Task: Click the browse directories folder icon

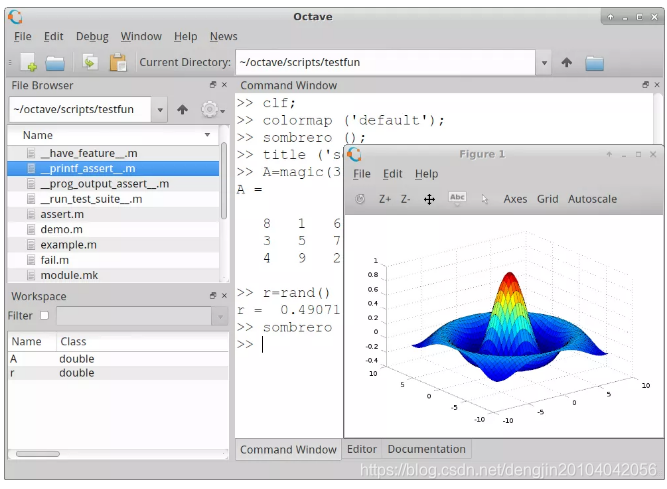Action: [595, 63]
